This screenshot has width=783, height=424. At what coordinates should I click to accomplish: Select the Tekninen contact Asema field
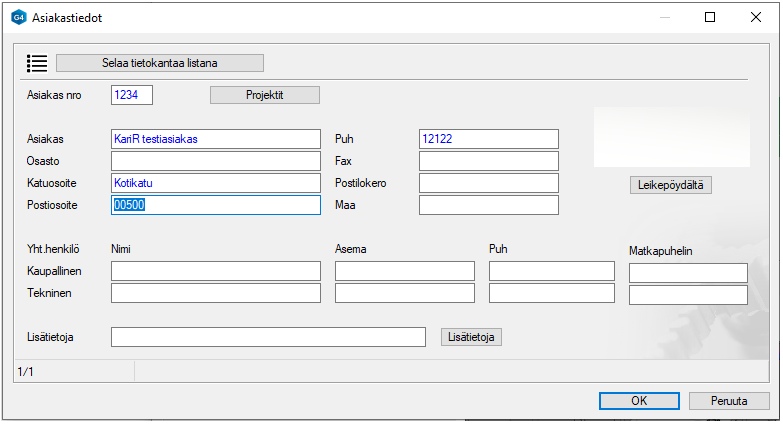point(404,293)
